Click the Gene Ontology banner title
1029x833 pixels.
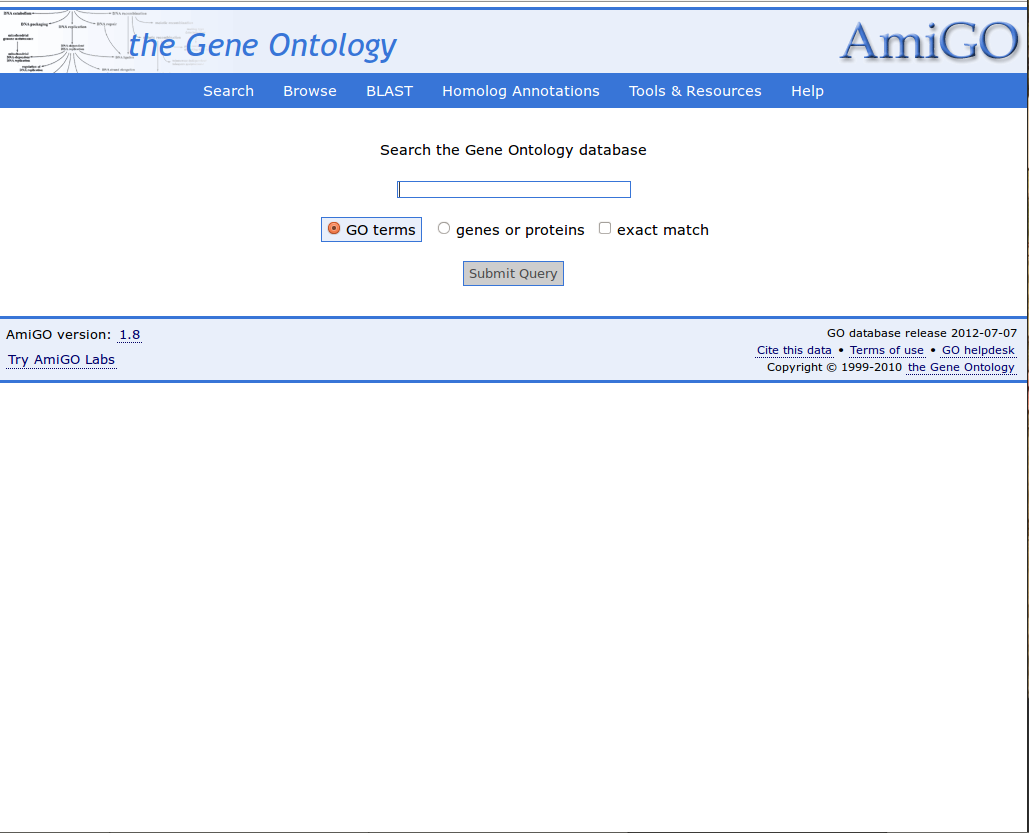coord(263,45)
